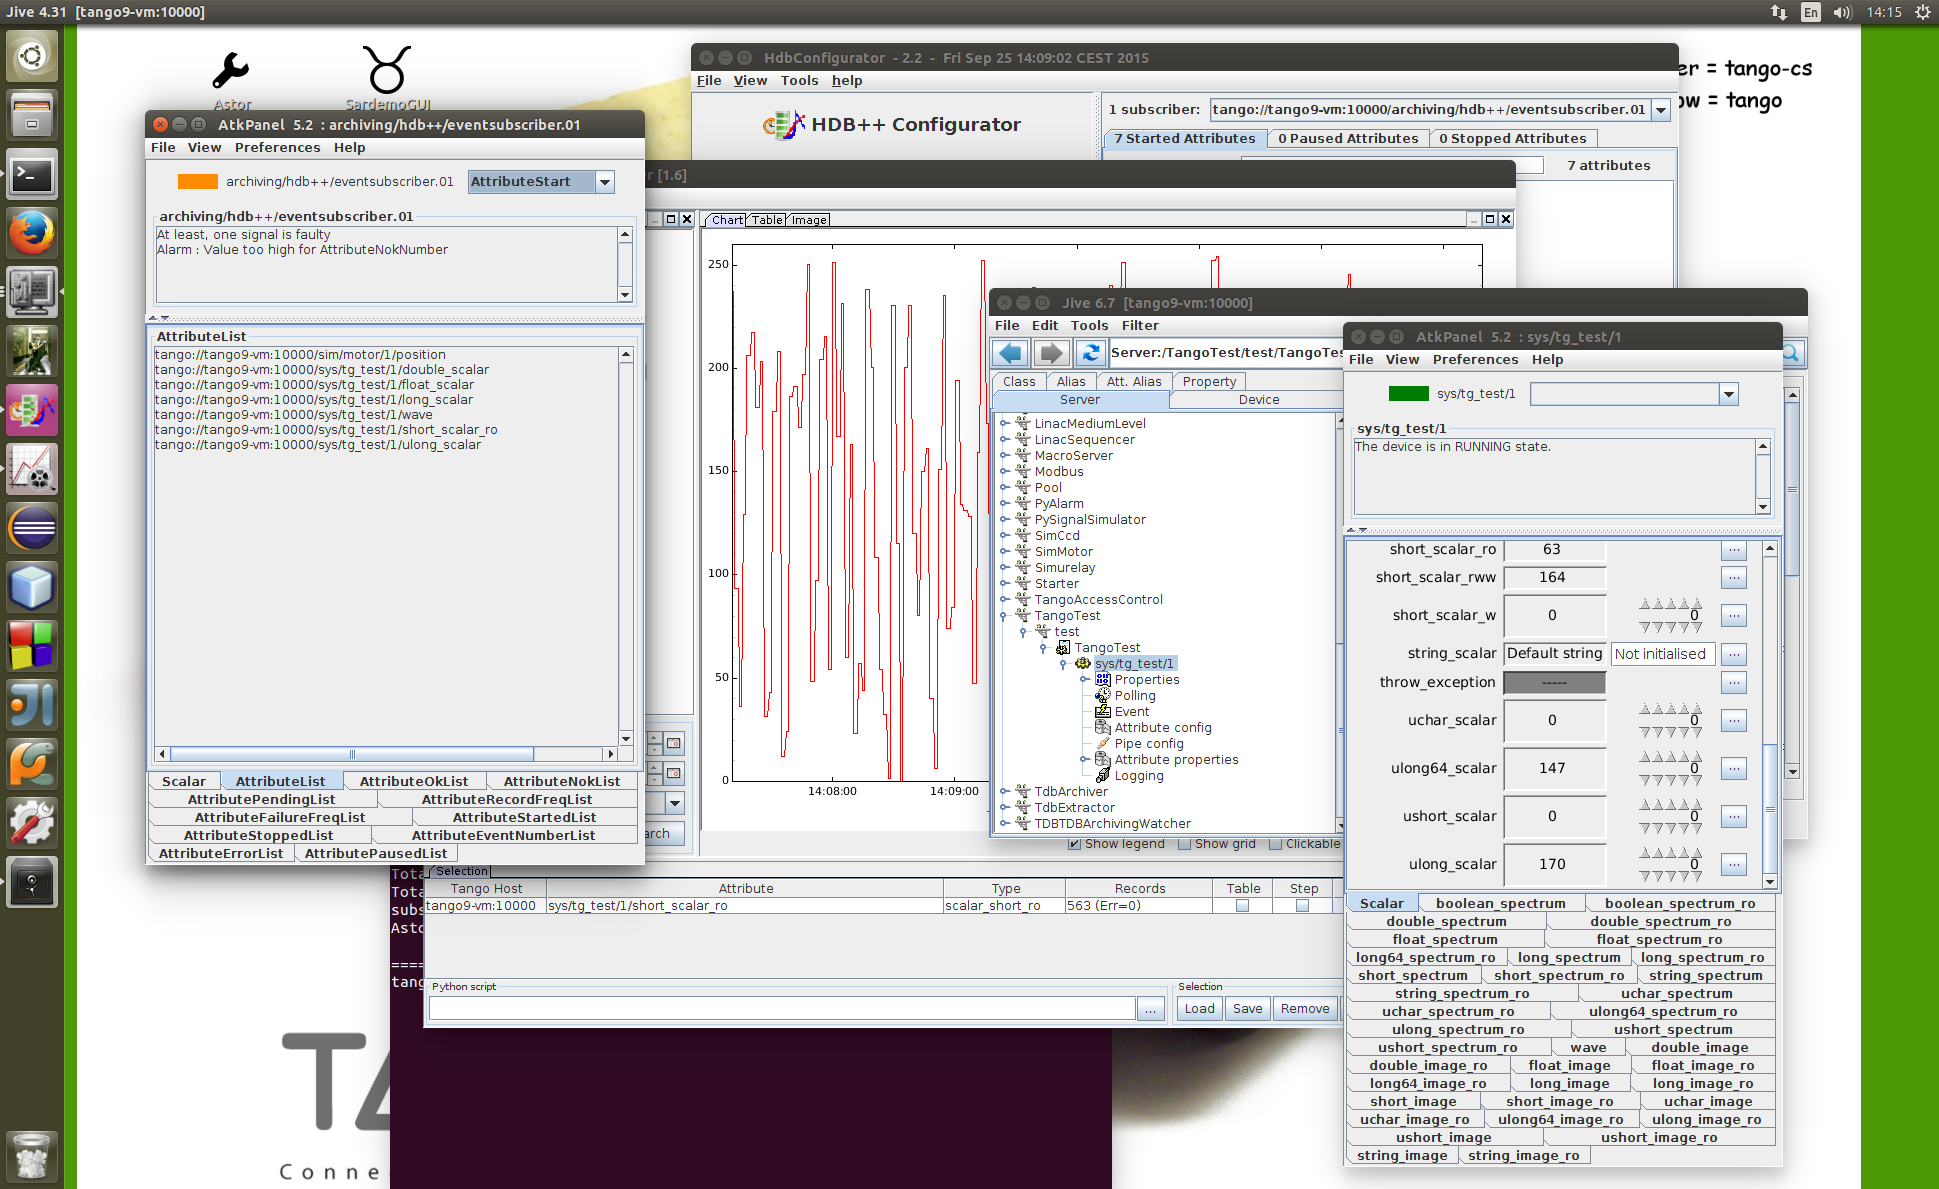1939x1189 pixels.
Task: Click the Load selection button
Action: tap(1199, 1009)
